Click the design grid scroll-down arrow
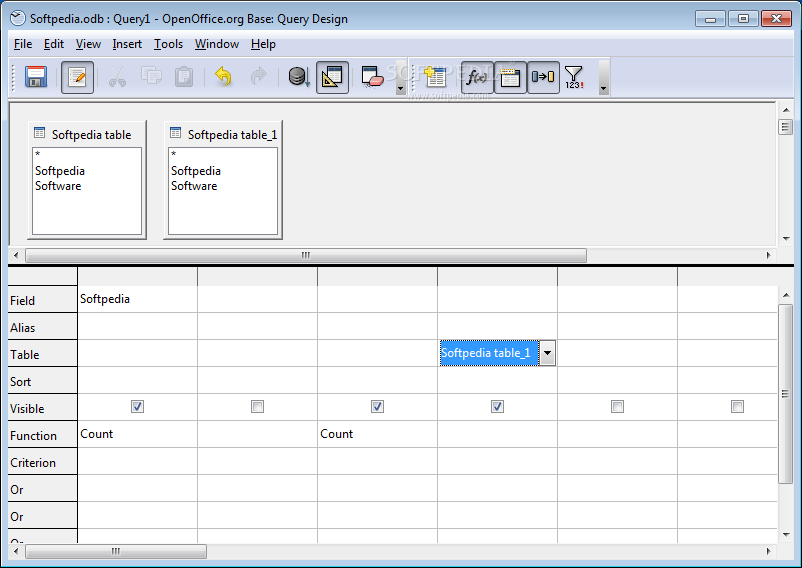 [x=786, y=535]
